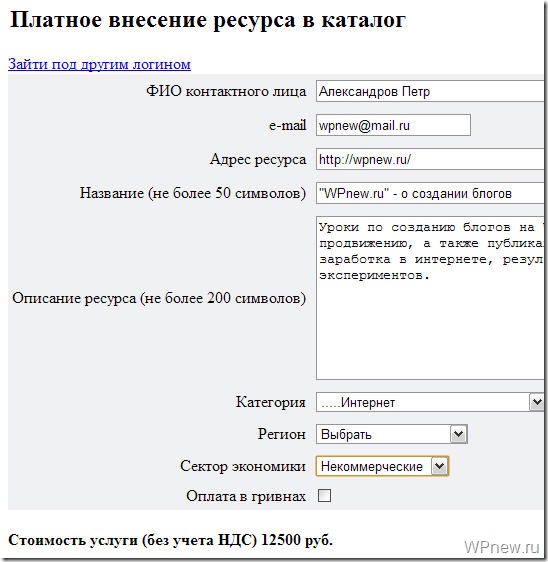Enable the Оплата в гривнах checkbox

(324, 496)
